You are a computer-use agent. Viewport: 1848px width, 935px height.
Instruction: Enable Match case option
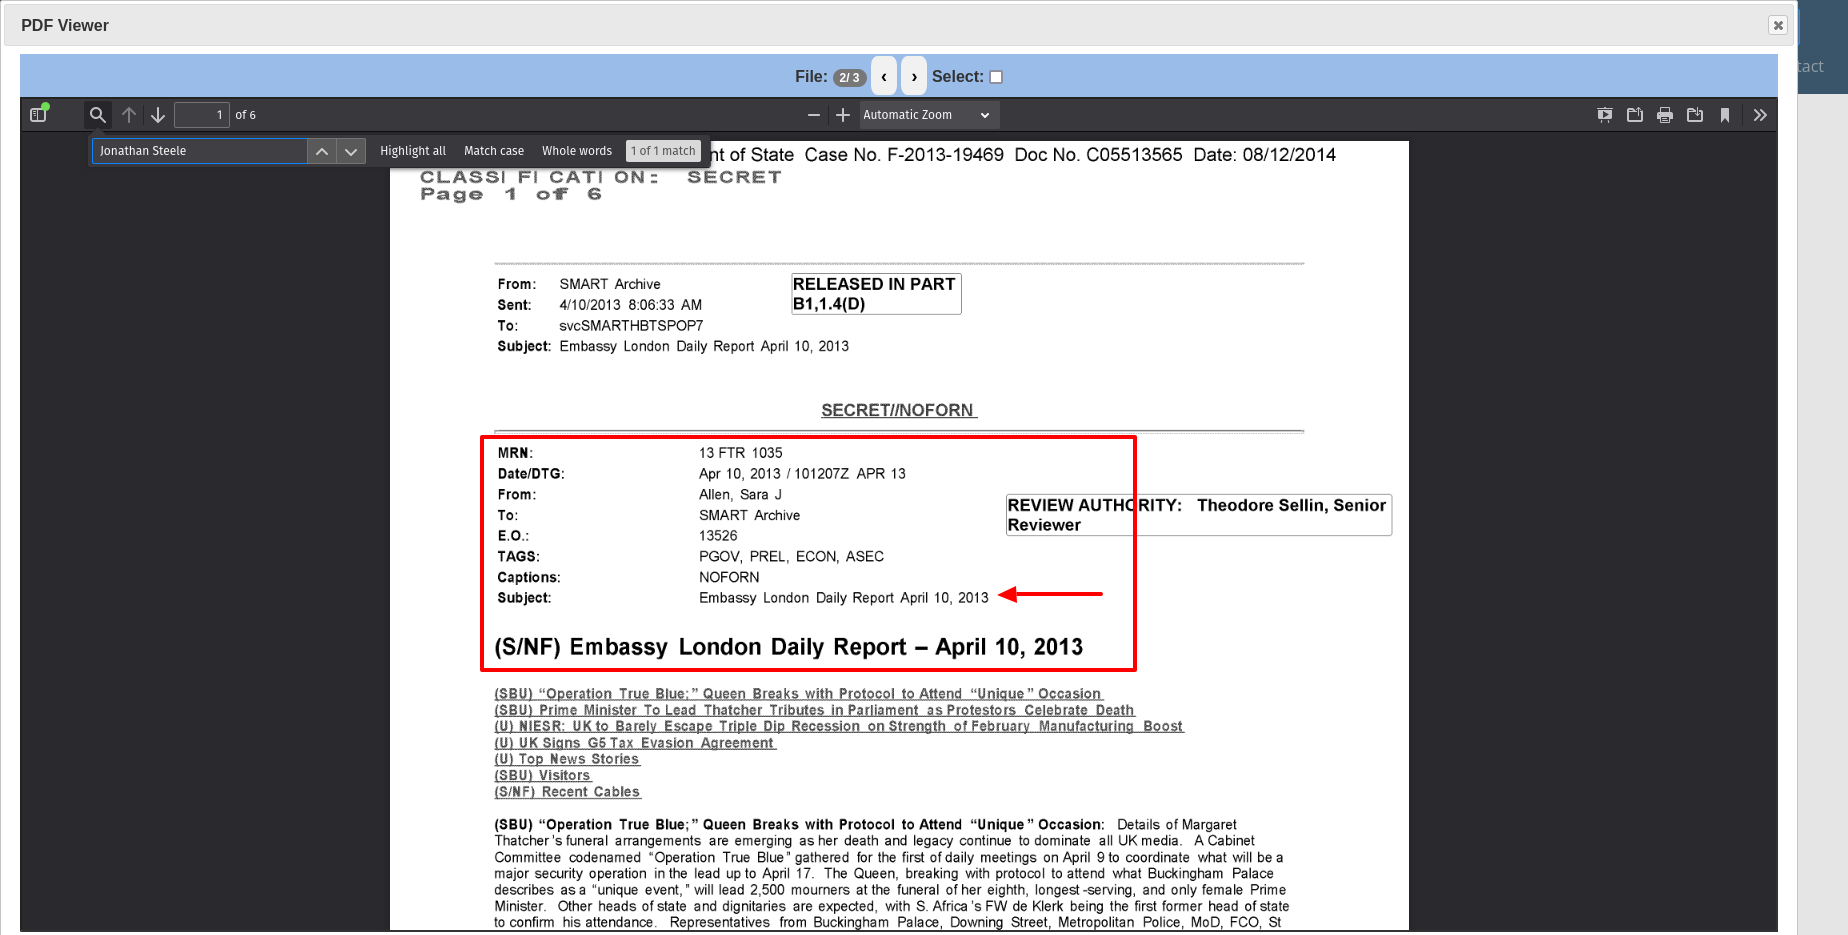(x=494, y=151)
